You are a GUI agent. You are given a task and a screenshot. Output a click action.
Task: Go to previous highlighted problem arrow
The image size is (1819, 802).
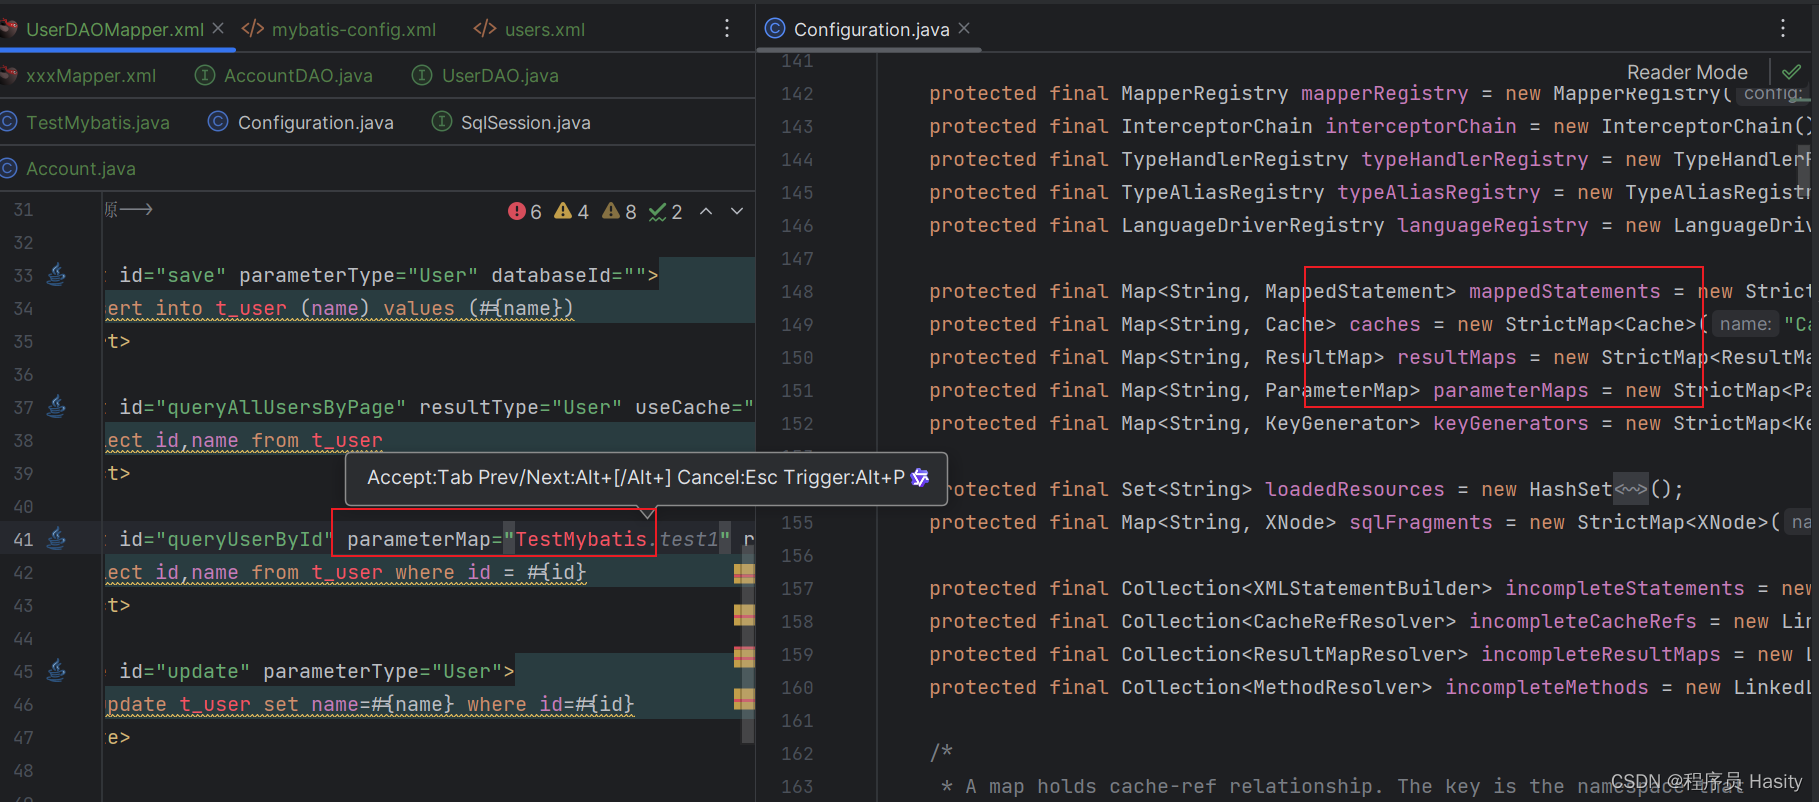coord(706,211)
